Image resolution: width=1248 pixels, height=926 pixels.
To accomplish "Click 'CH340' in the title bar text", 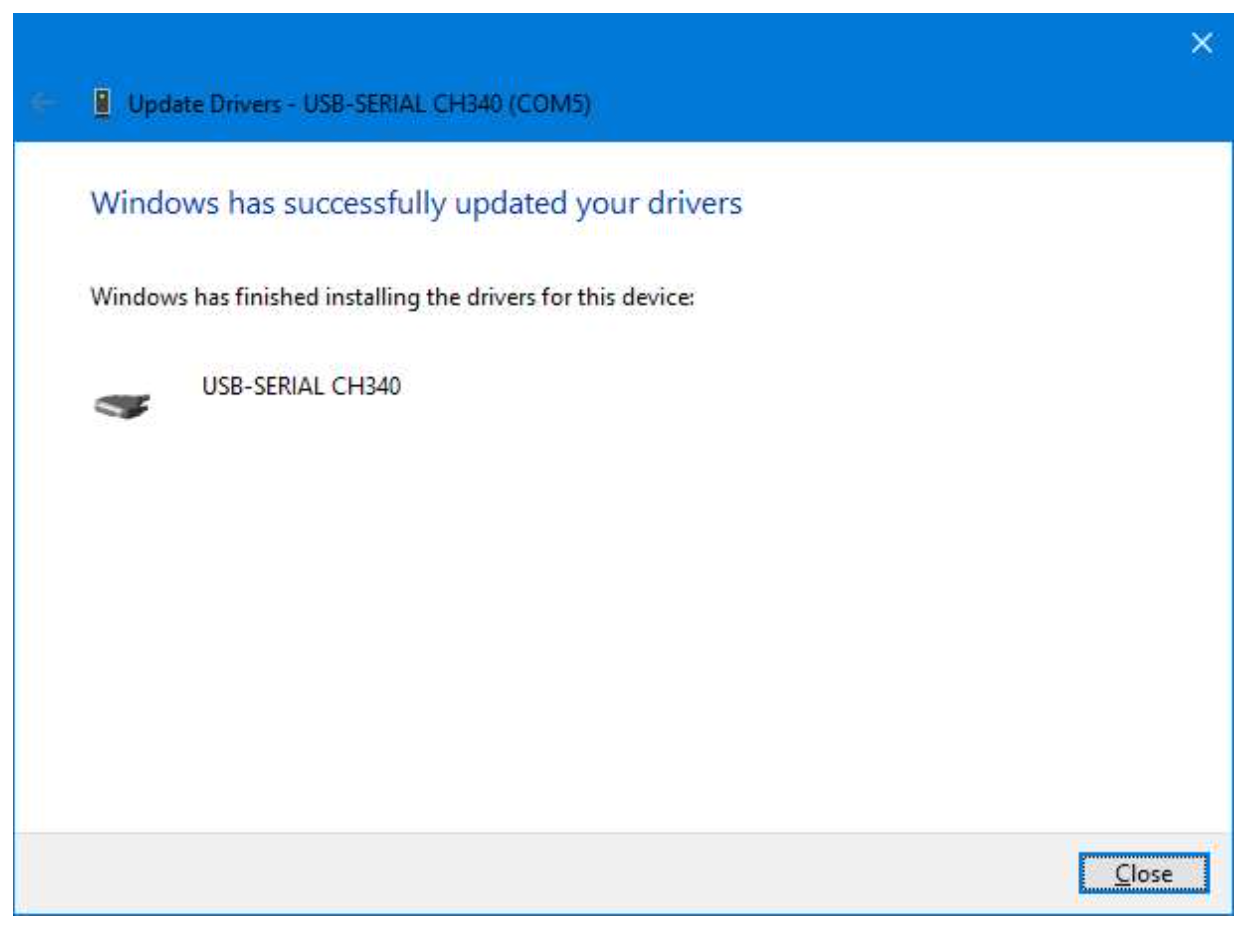I will pos(470,104).
